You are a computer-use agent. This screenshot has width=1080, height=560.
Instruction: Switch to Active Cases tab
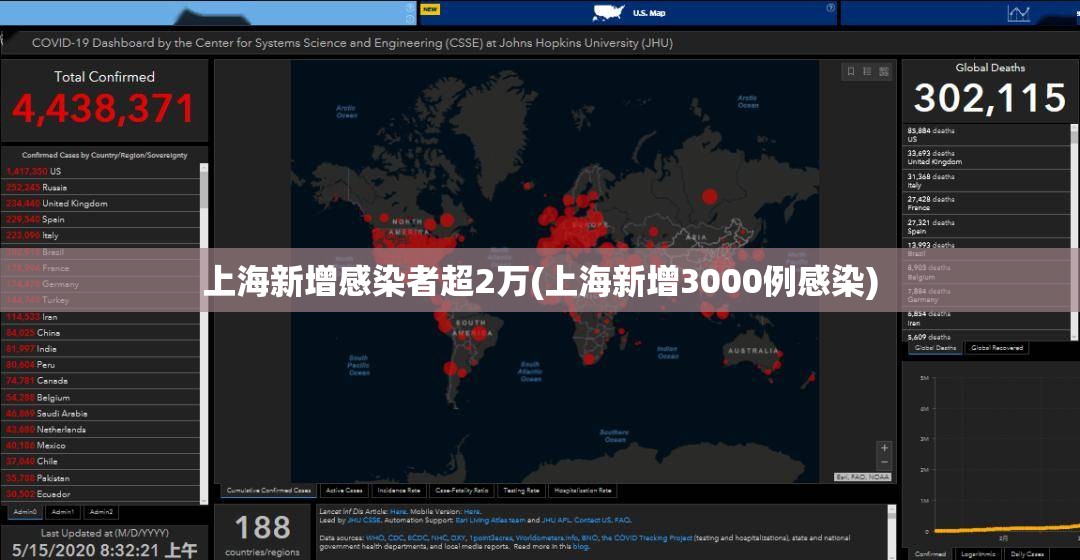(x=344, y=491)
